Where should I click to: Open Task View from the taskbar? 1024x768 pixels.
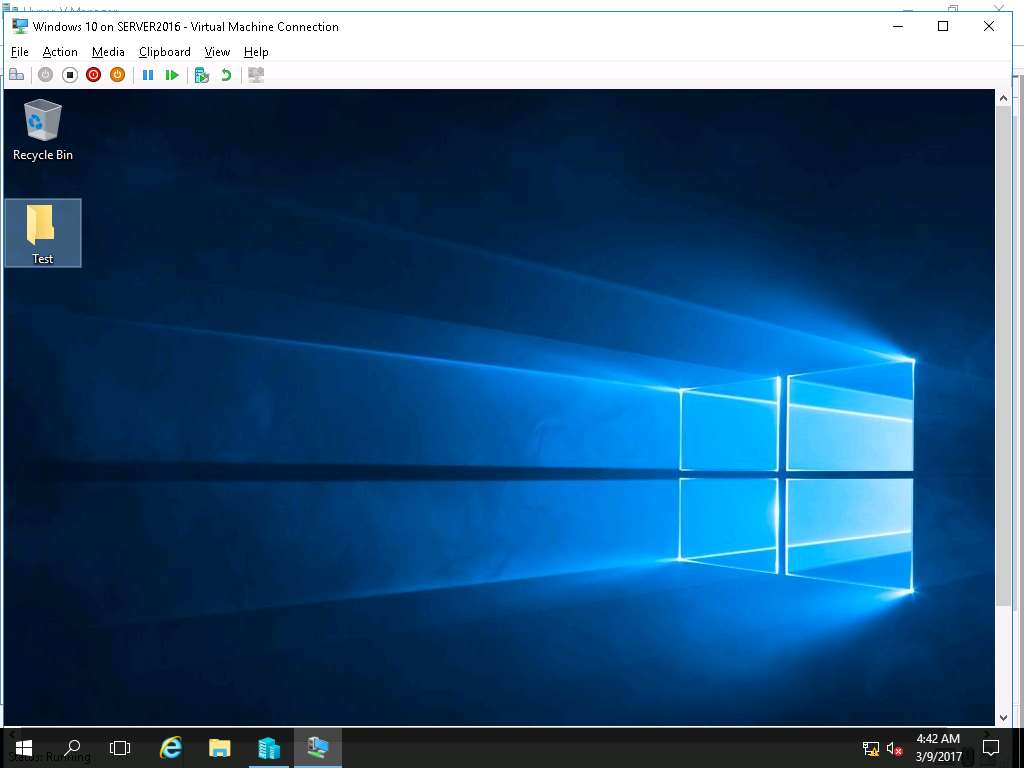pyautogui.click(x=120, y=748)
